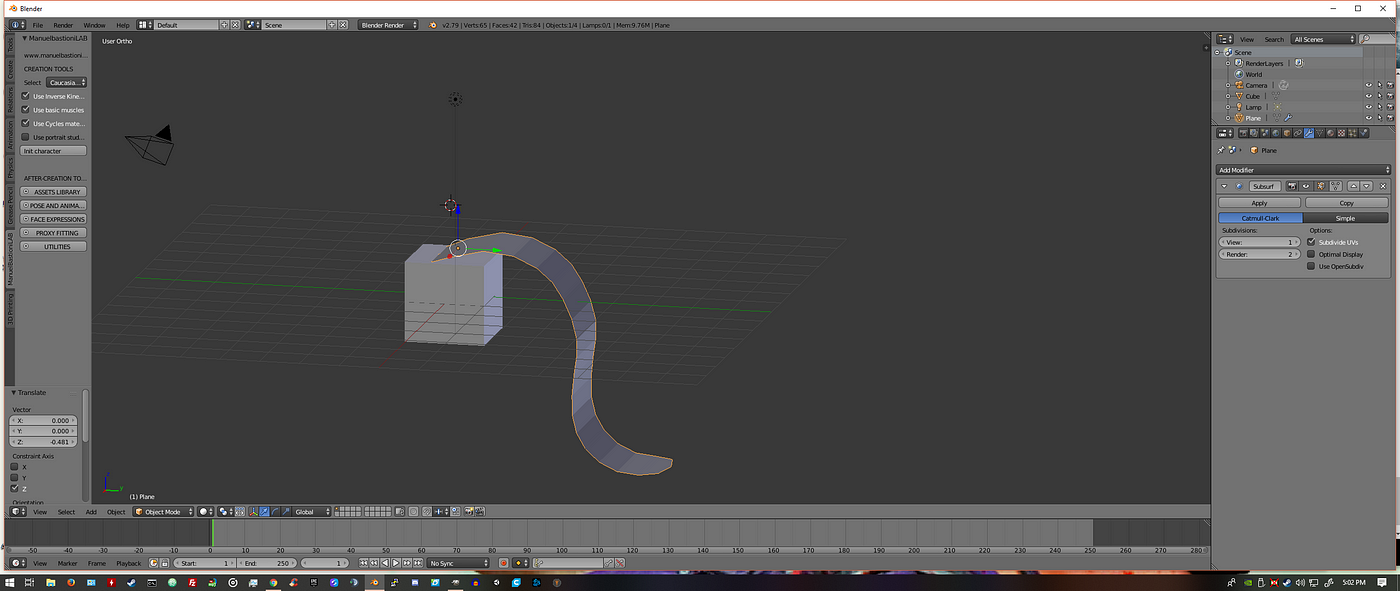This screenshot has height=591, width=1400.
Task: Open the Windows Start menu
Action: (x=9, y=582)
